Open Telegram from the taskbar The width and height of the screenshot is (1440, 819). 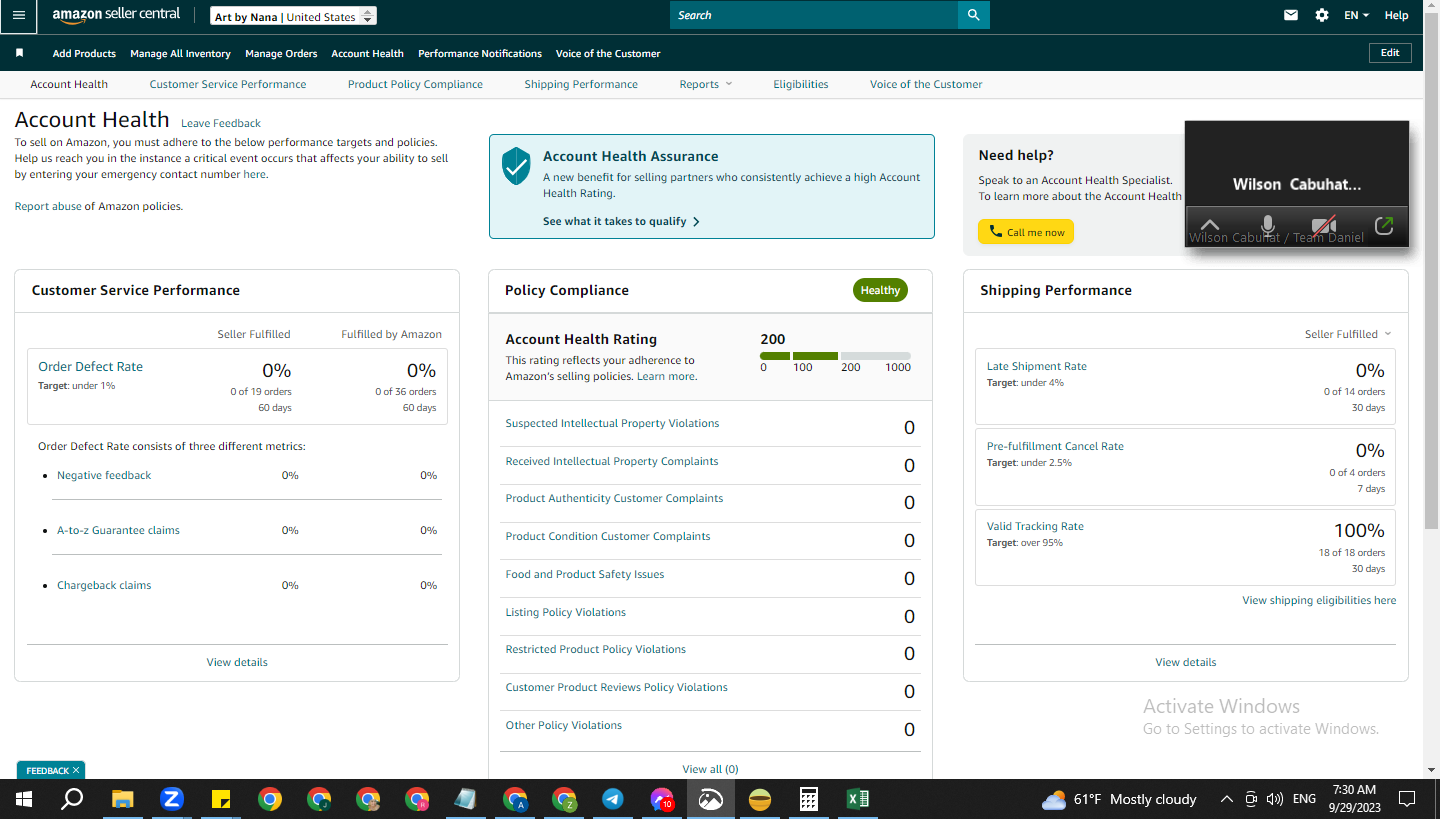[x=613, y=799]
